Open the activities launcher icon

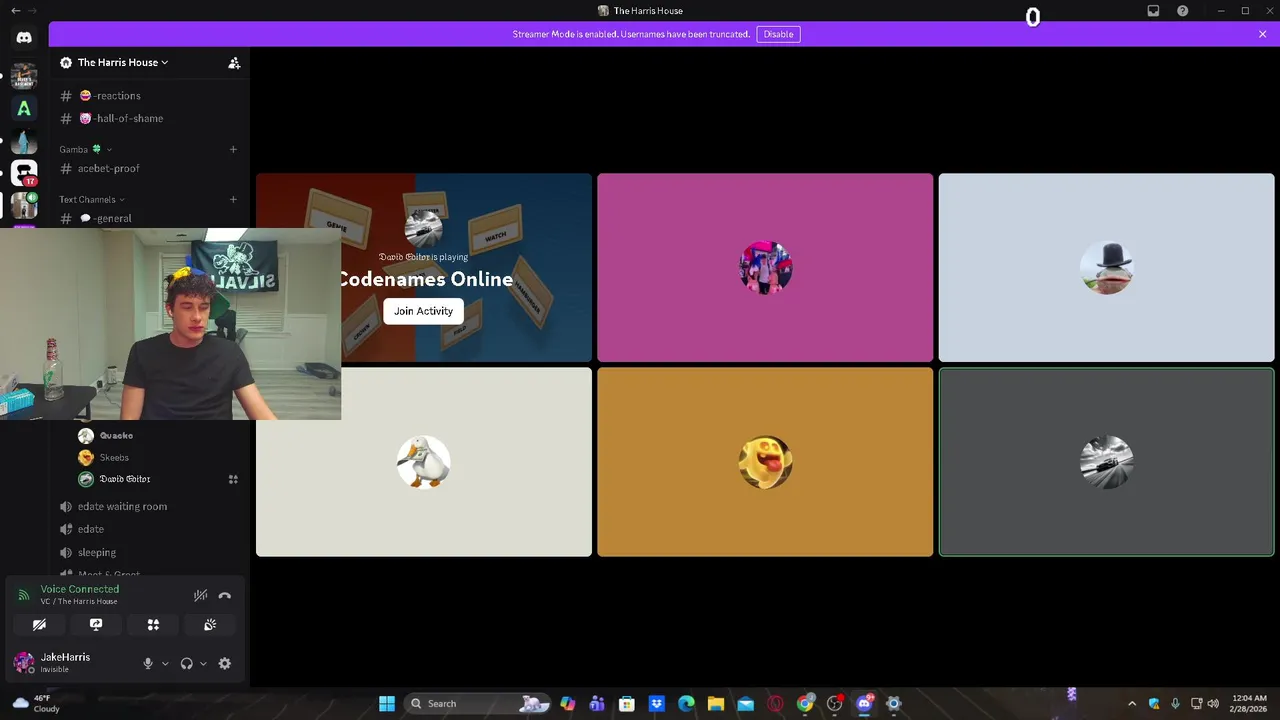pyautogui.click(x=153, y=624)
